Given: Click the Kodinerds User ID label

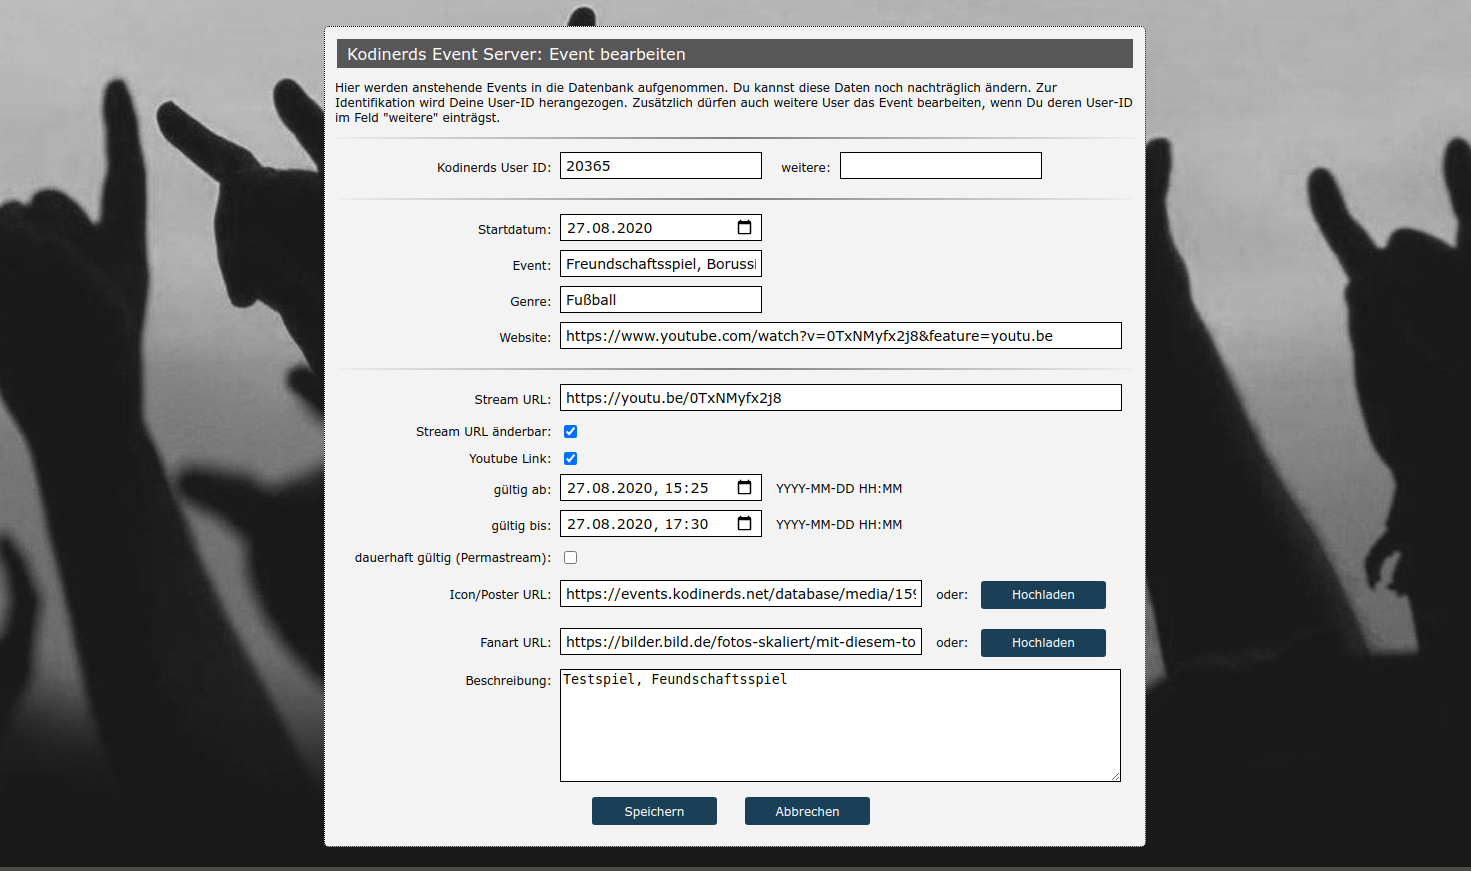Looking at the screenshot, I should [494, 168].
